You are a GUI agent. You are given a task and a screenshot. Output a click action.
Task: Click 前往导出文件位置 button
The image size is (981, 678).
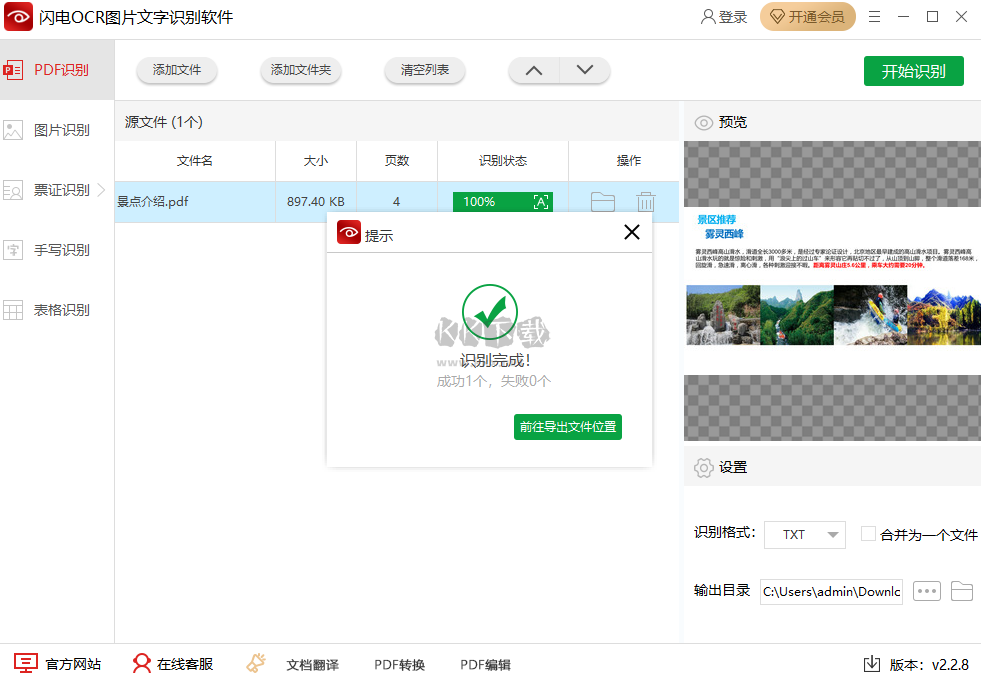click(x=568, y=427)
